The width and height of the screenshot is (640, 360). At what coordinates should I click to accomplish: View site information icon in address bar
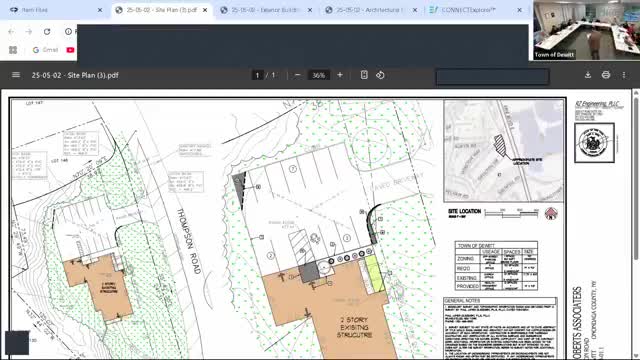click(68, 31)
